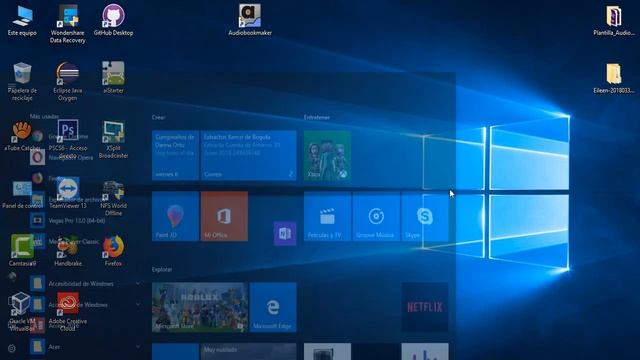Launch aTube Catcher desktop shortcut

22,136
